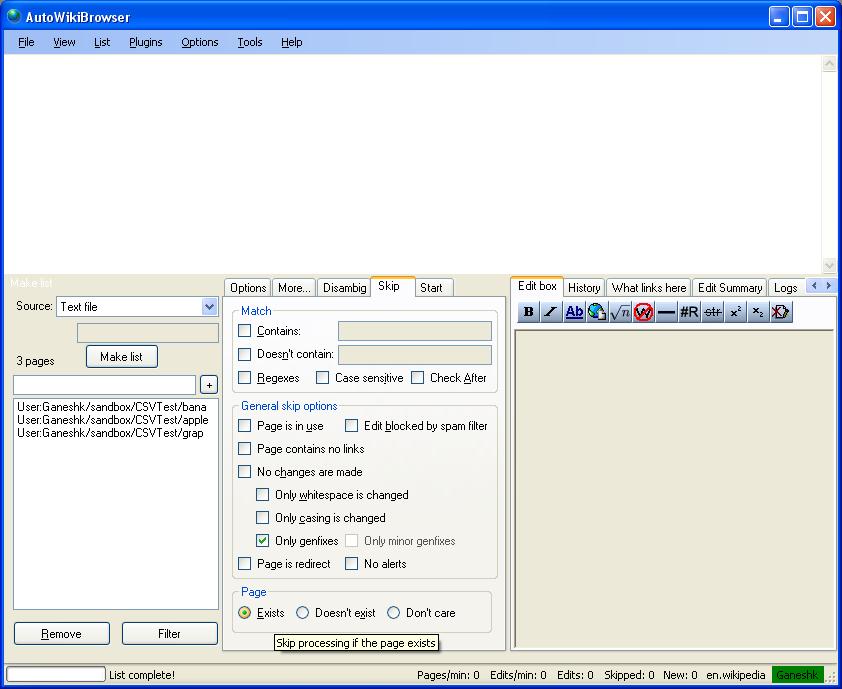Toggle Case sensitive checkbox
842x689 pixels.
[322, 378]
